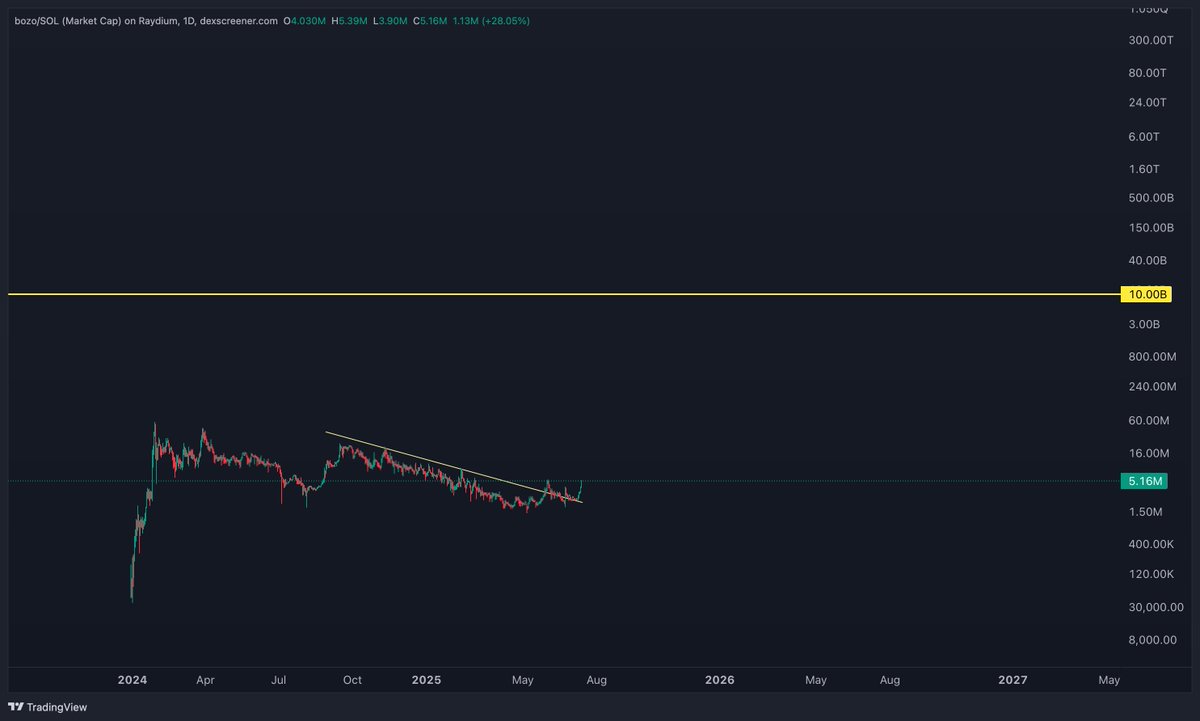
Task: Click the May label after 2025
Action: pos(523,680)
